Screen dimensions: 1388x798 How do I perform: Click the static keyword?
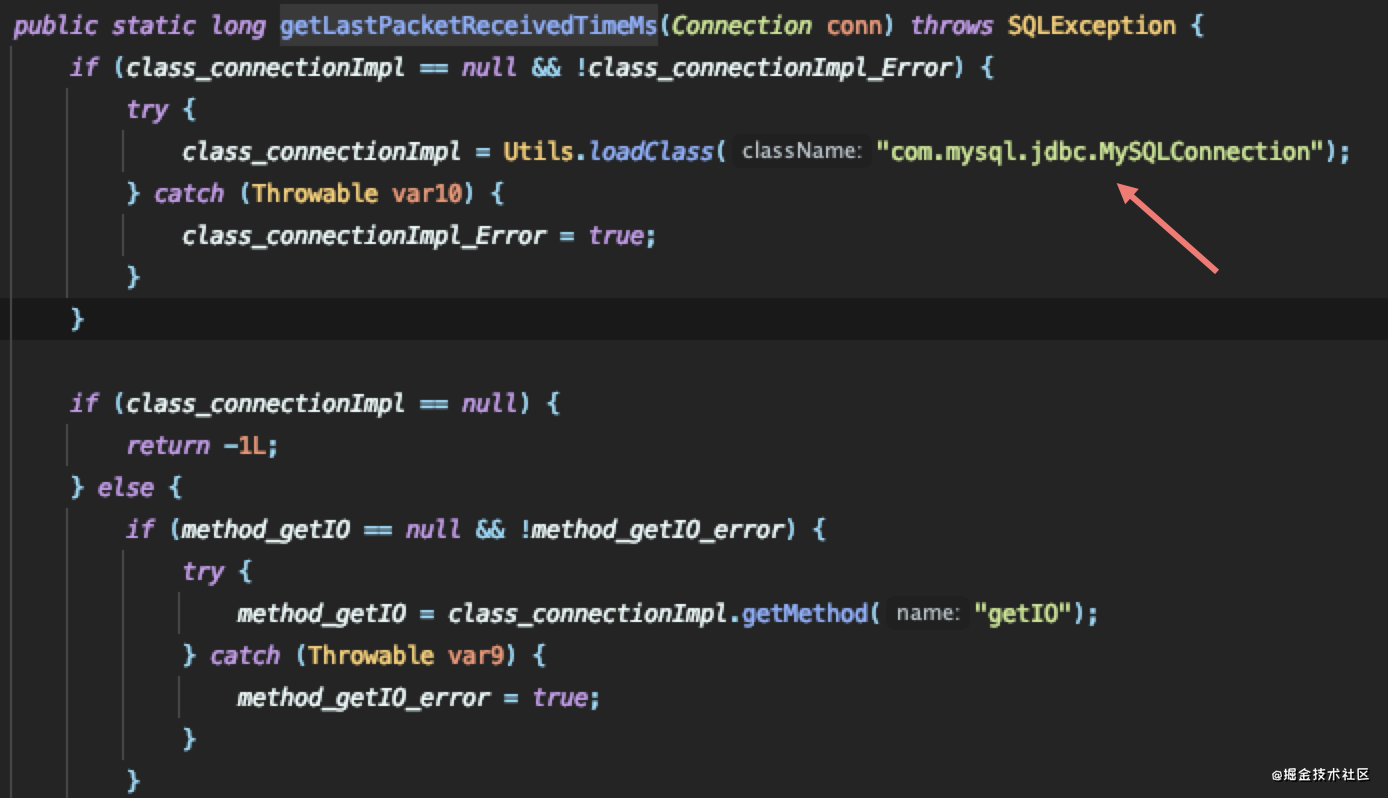pyautogui.click(x=154, y=25)
